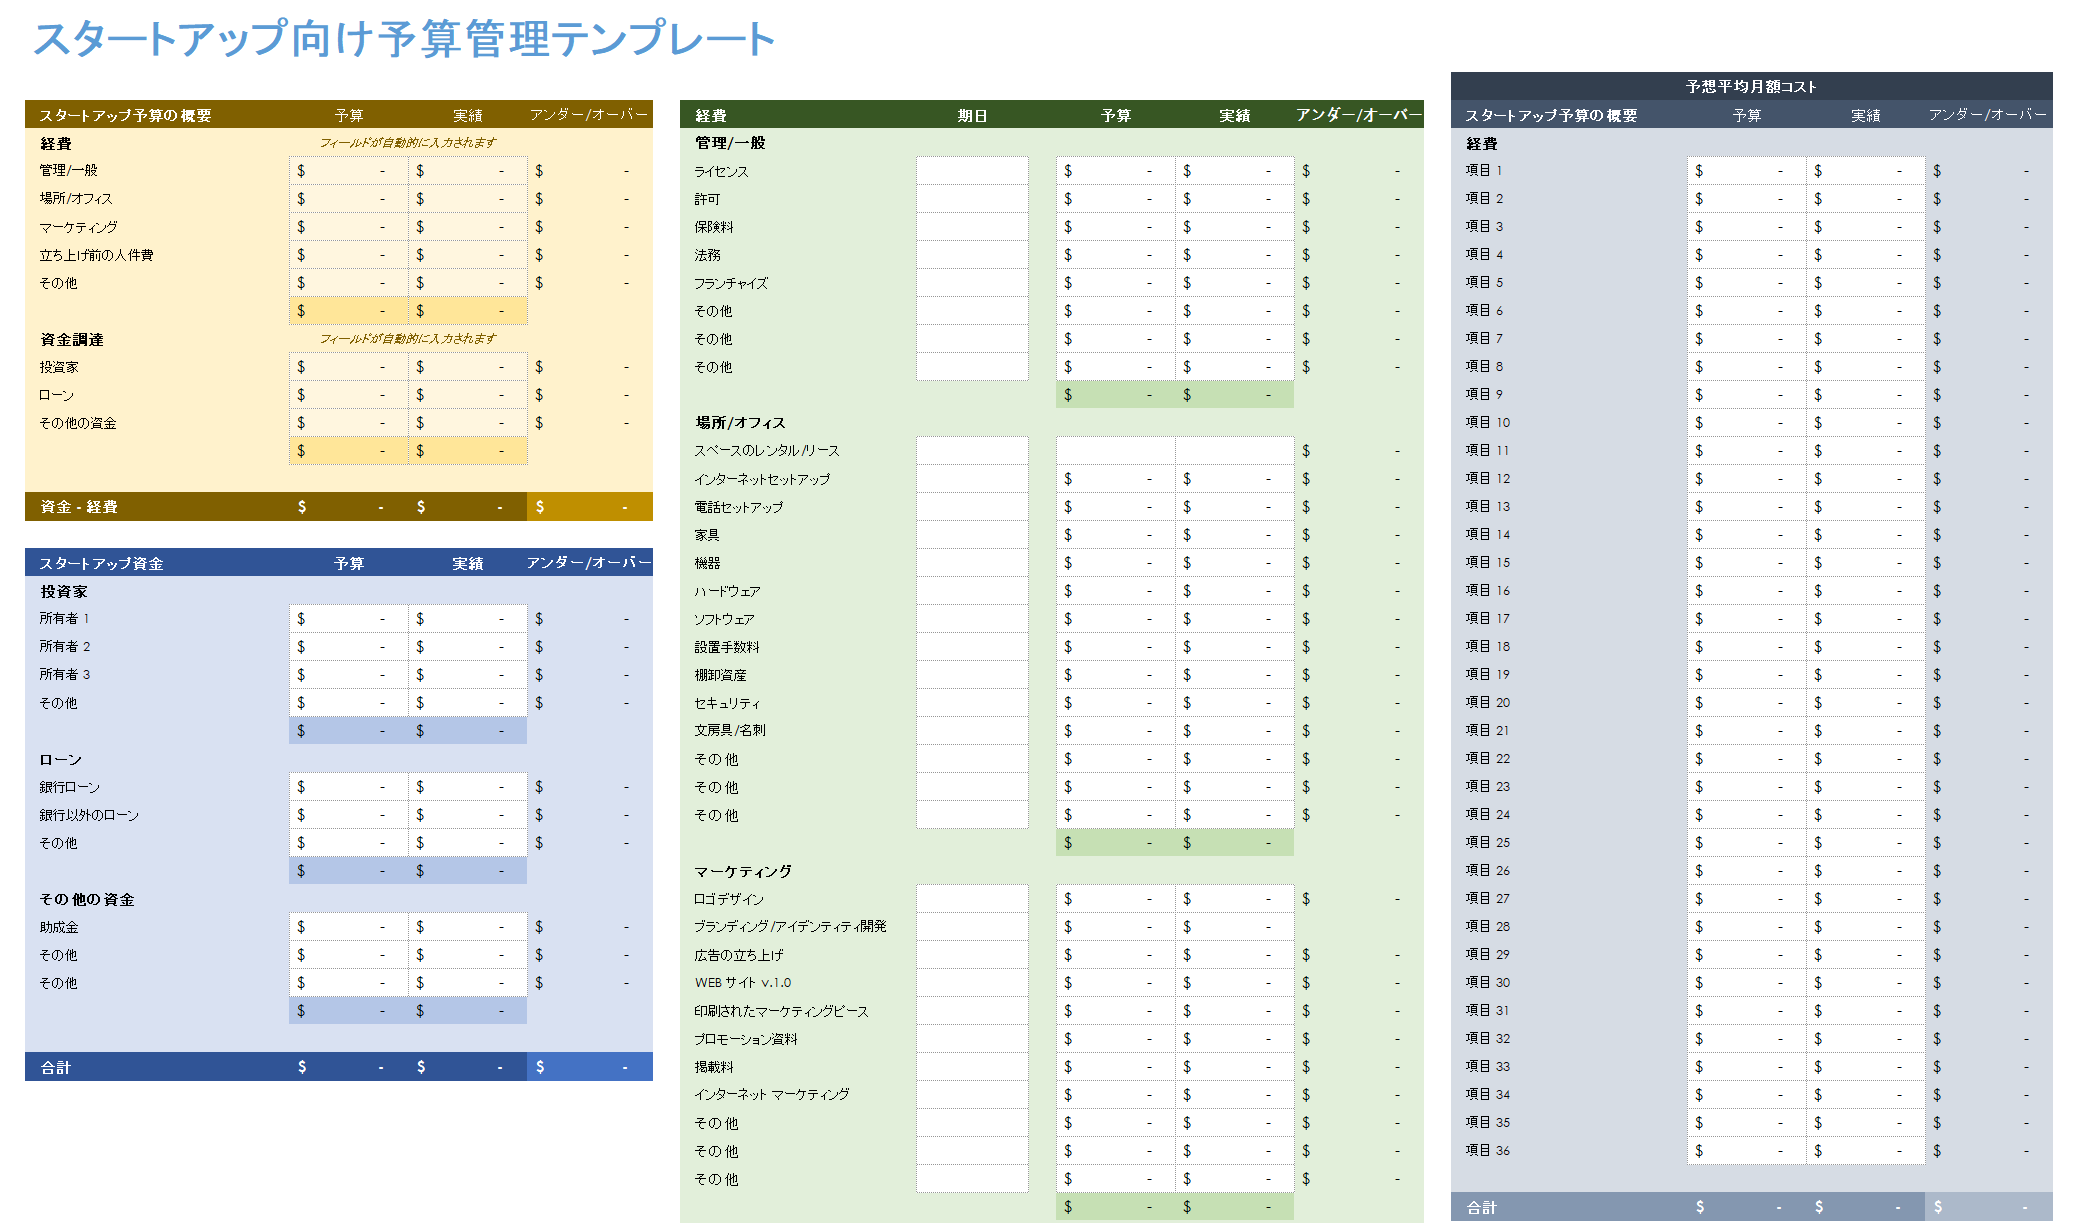Click the マーケティング section heading in the green table
This screenshot has height=1223, width=2080.
coord(743,871)
